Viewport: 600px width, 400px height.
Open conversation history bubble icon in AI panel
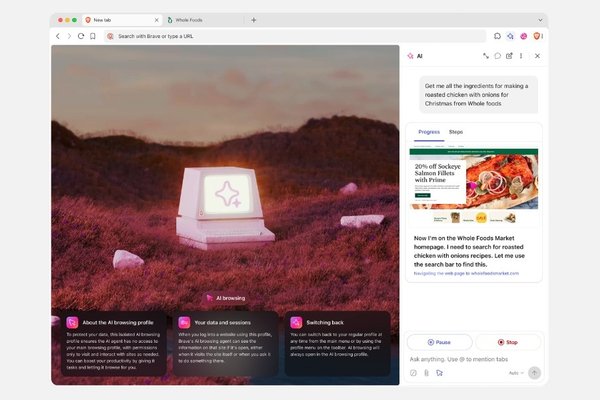pos(497,56)
